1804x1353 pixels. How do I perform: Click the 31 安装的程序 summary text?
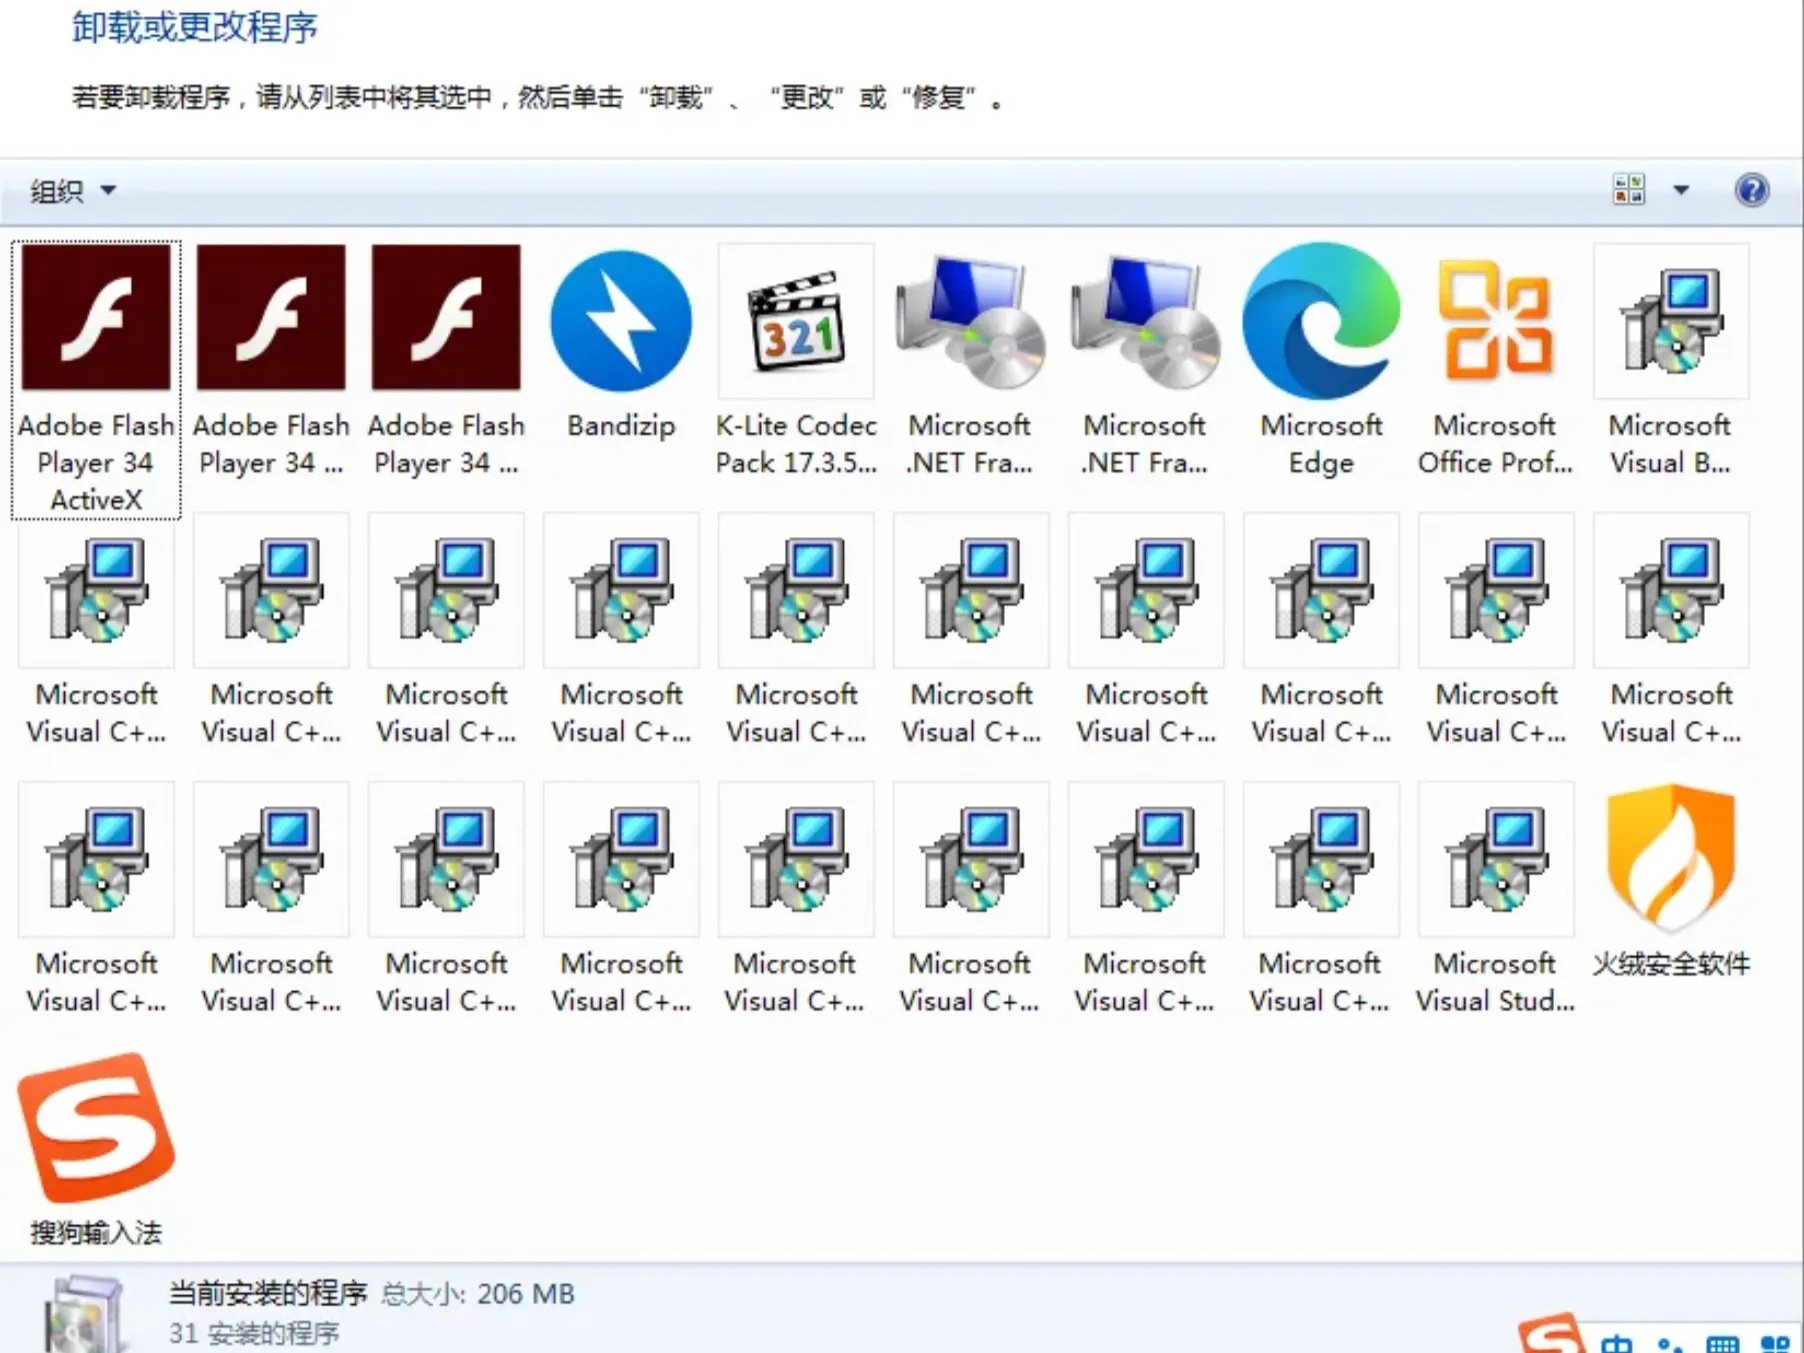[x=254, y=1333]
